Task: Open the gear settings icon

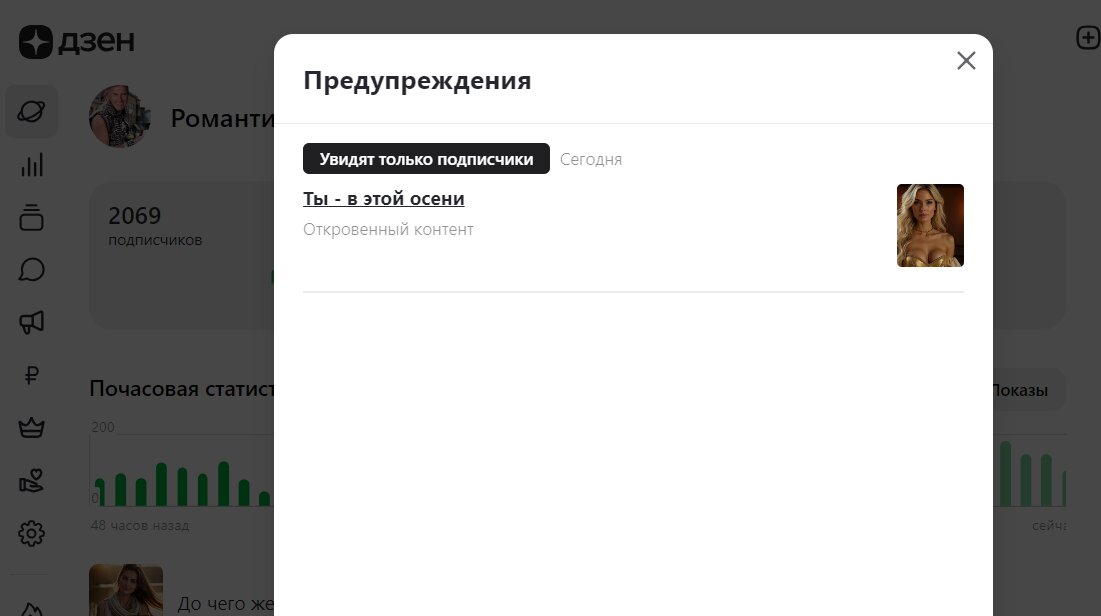Action: click(32, 533)
